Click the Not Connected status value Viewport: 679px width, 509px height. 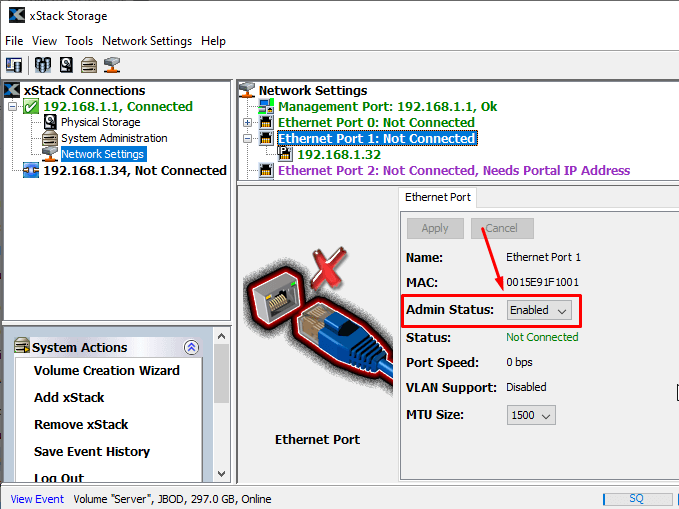(542, 337)
